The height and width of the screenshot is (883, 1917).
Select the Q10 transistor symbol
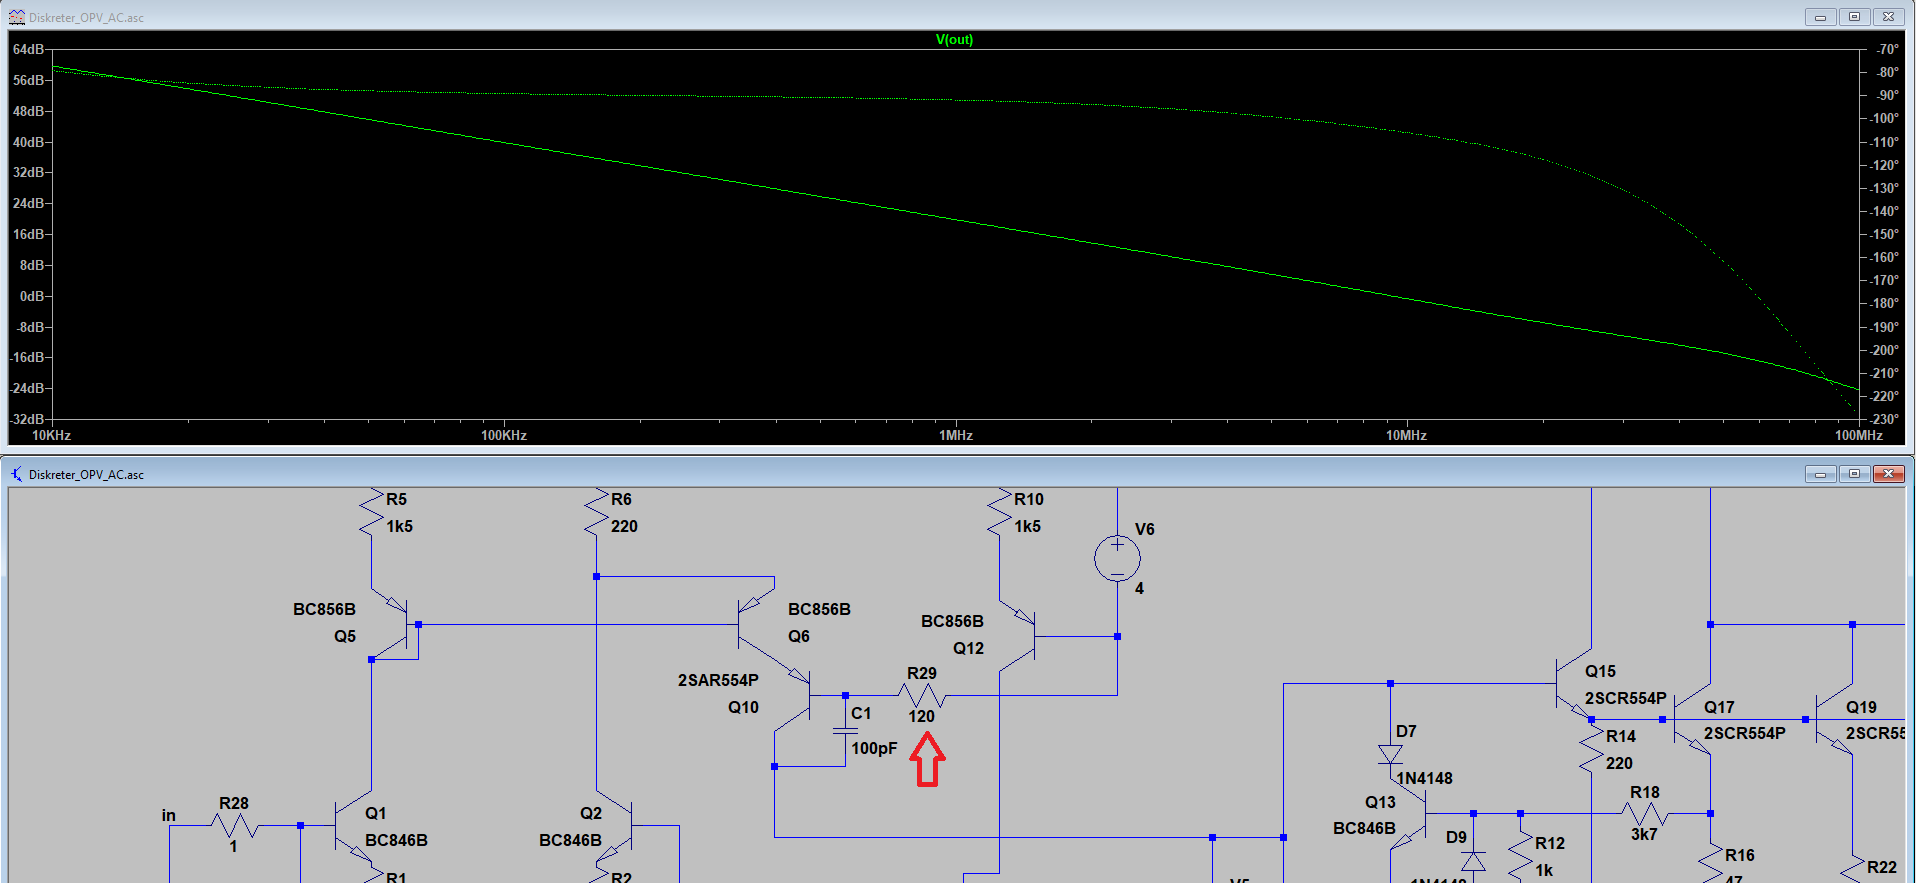(792, 696)
